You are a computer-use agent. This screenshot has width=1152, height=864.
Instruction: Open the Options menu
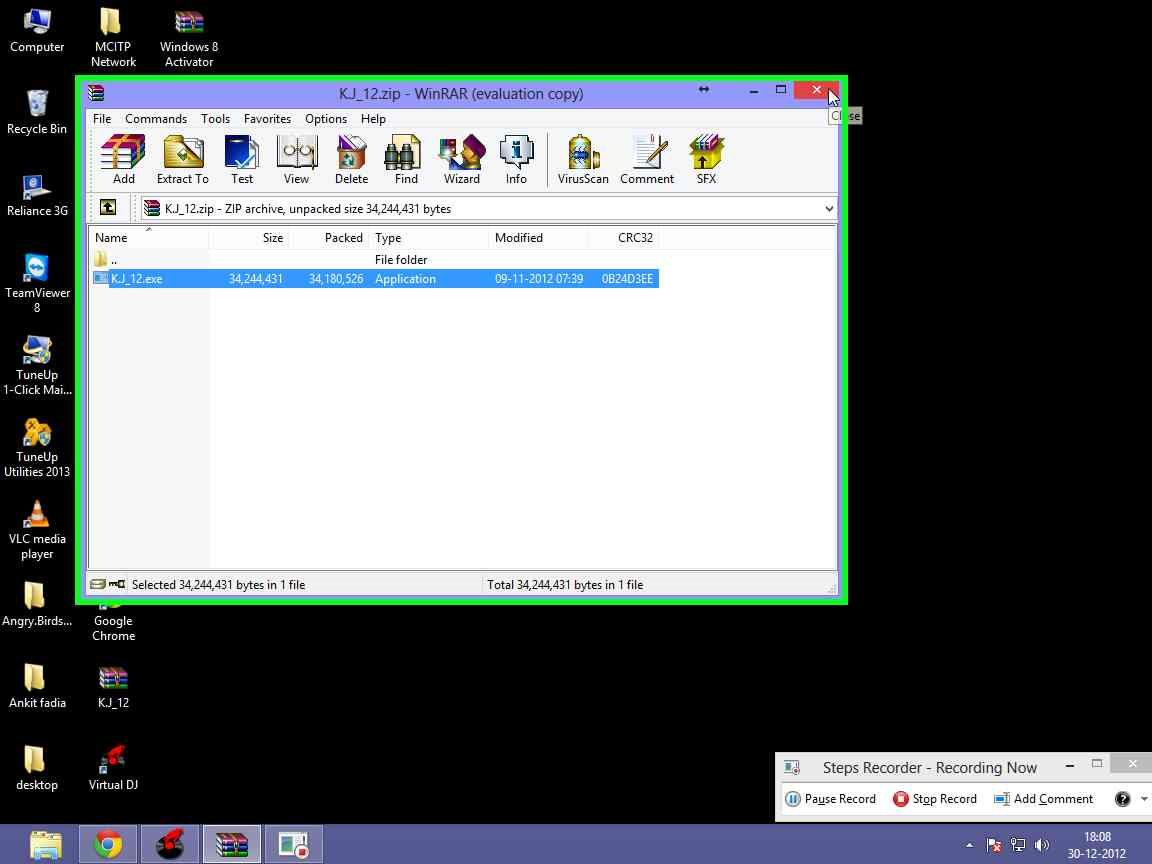coord(325,118)
